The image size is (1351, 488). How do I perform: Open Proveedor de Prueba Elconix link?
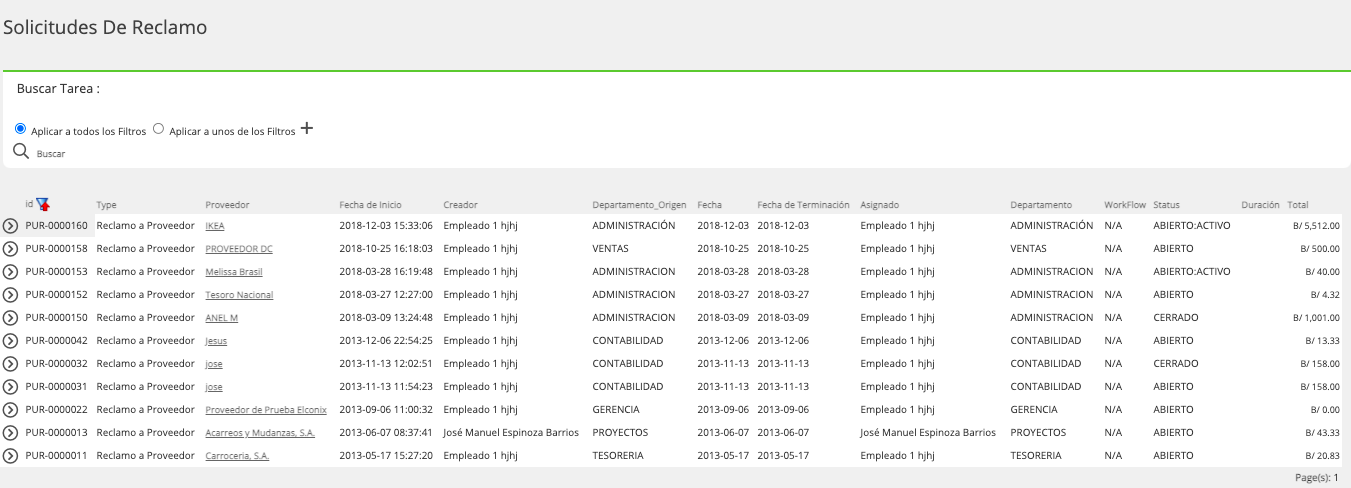[x=266, y=410]
